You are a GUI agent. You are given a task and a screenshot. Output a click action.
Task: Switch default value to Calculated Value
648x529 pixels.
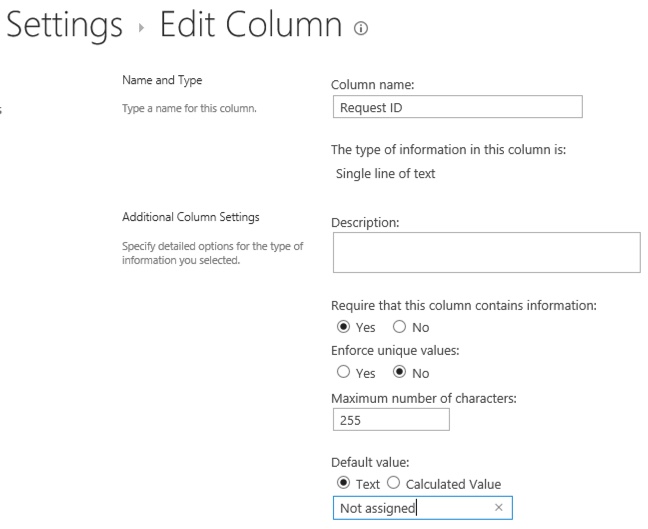[394, 485]
